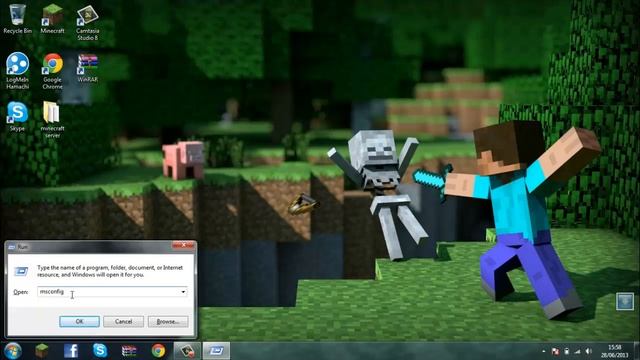Select the minecraft server folder on desktop

(52, 119)
